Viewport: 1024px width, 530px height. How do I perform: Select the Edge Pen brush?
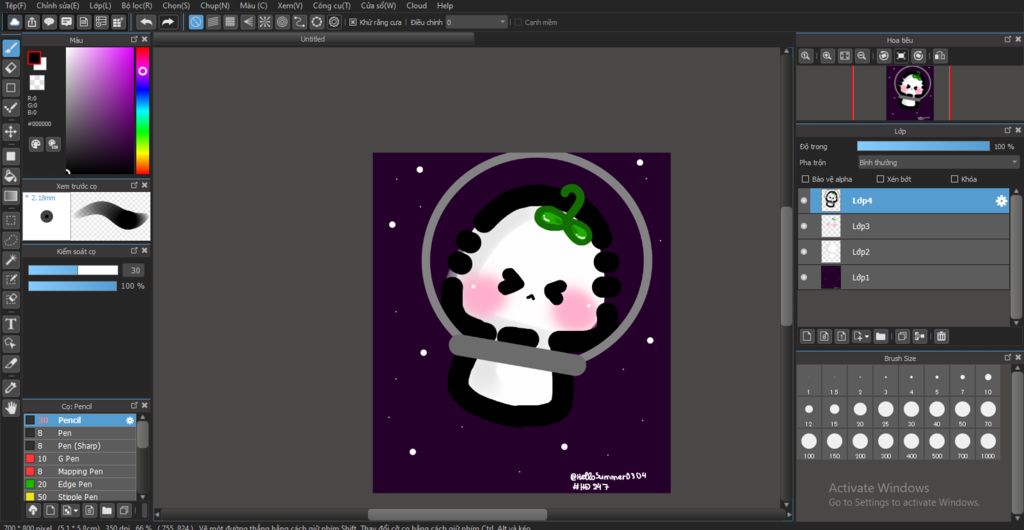80,484
